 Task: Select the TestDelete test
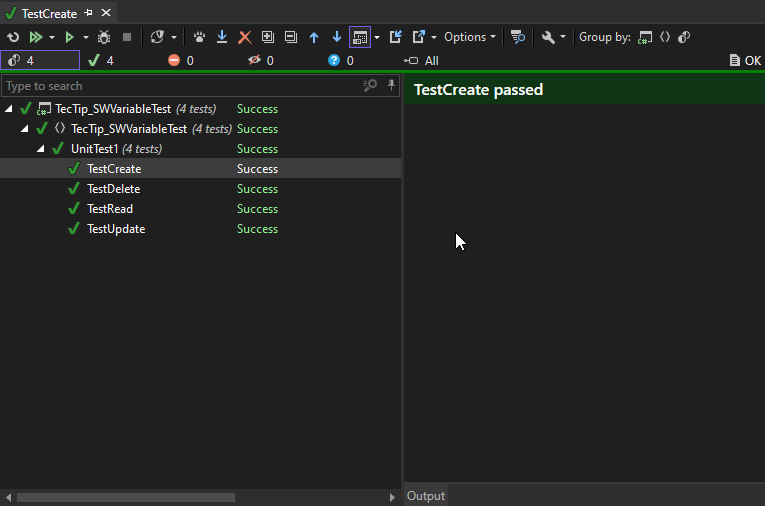click(x=201, y=189)
